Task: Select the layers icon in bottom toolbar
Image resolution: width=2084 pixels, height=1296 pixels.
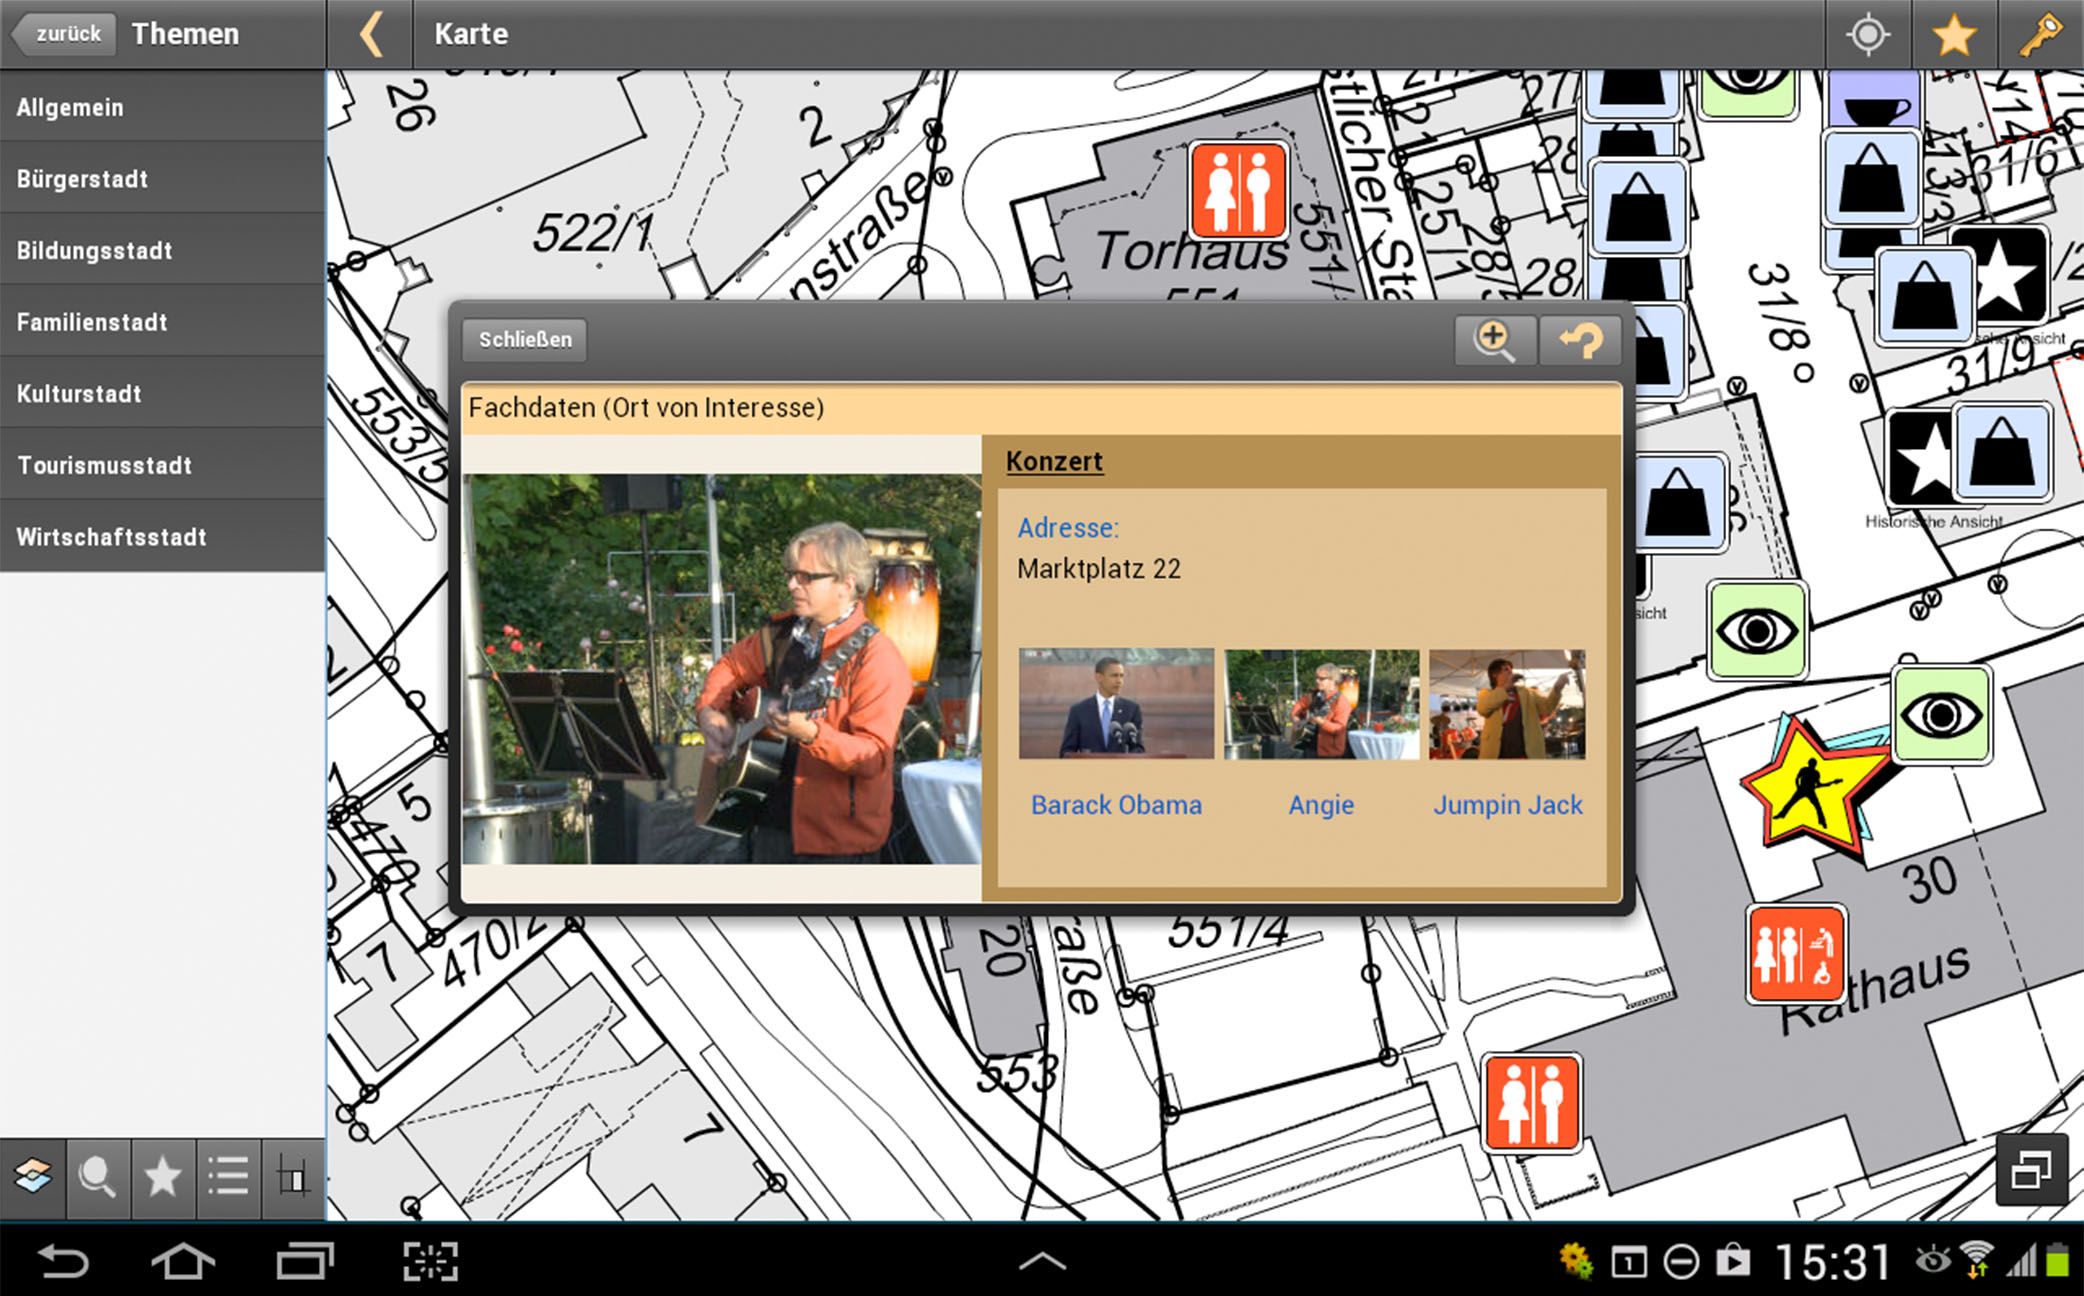Action: (33, 1177)
